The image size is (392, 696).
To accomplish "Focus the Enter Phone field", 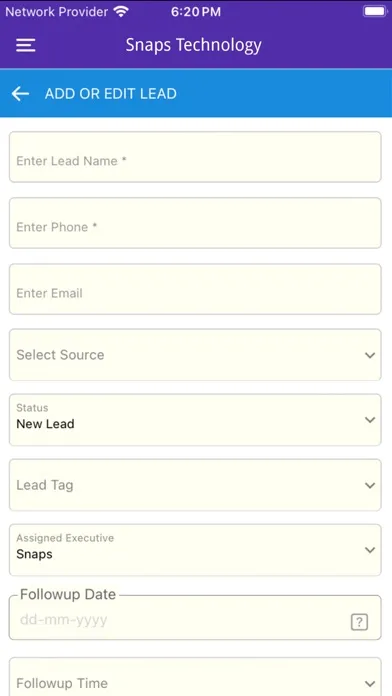I will (x=195, y=223).
